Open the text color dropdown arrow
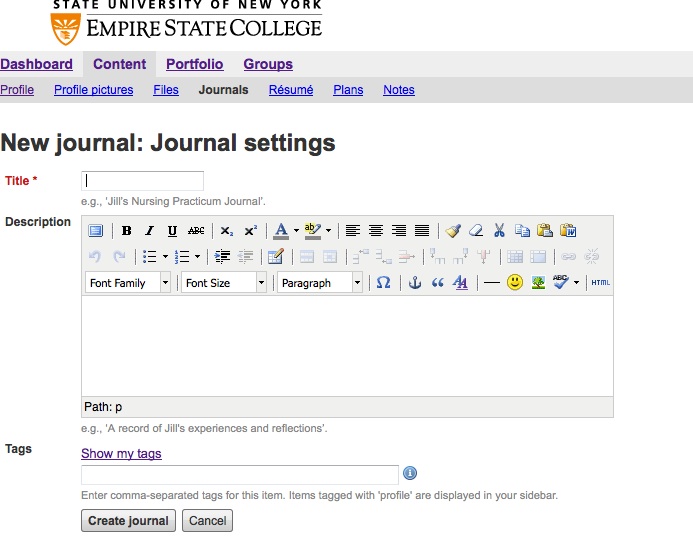 click(x=296, y=231)
